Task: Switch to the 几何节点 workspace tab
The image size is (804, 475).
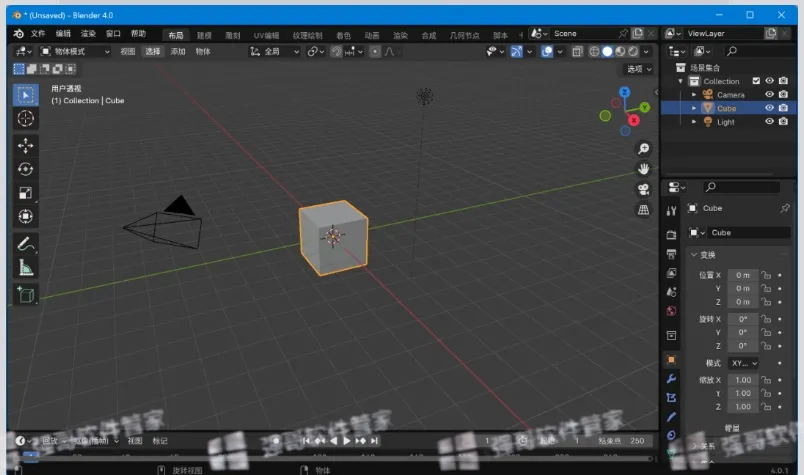Action: coord(464,35)
